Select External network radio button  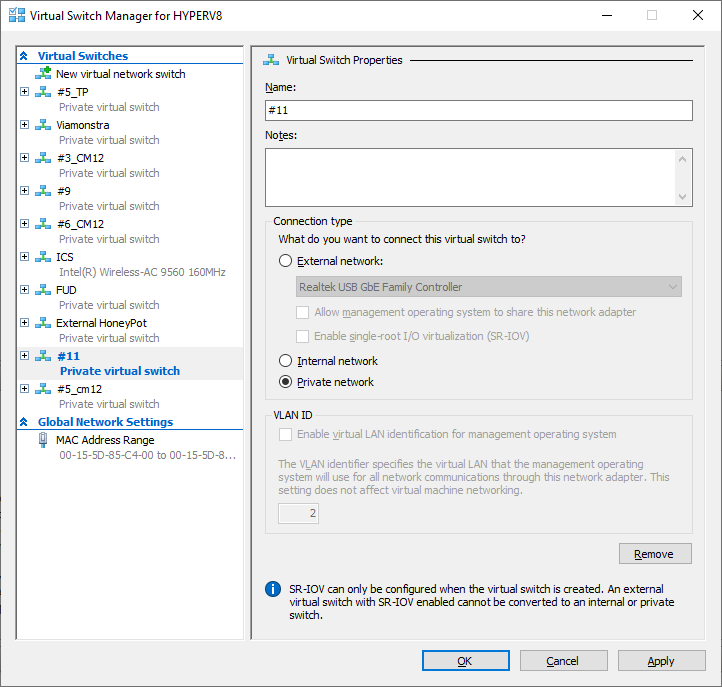pyautogui.click(x=285, y=261)
